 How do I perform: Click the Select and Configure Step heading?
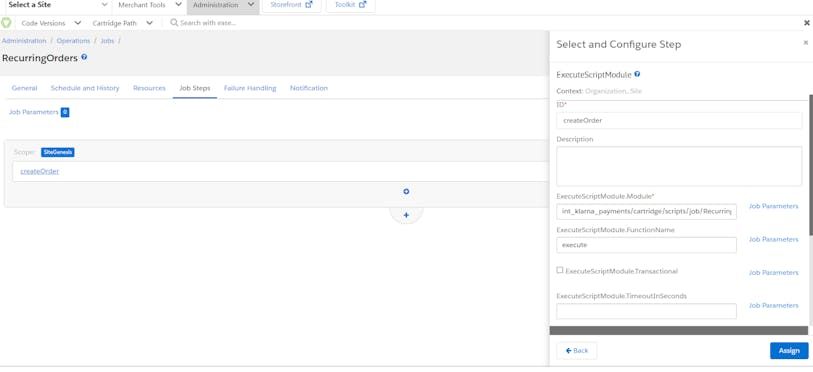pos(619,44)
